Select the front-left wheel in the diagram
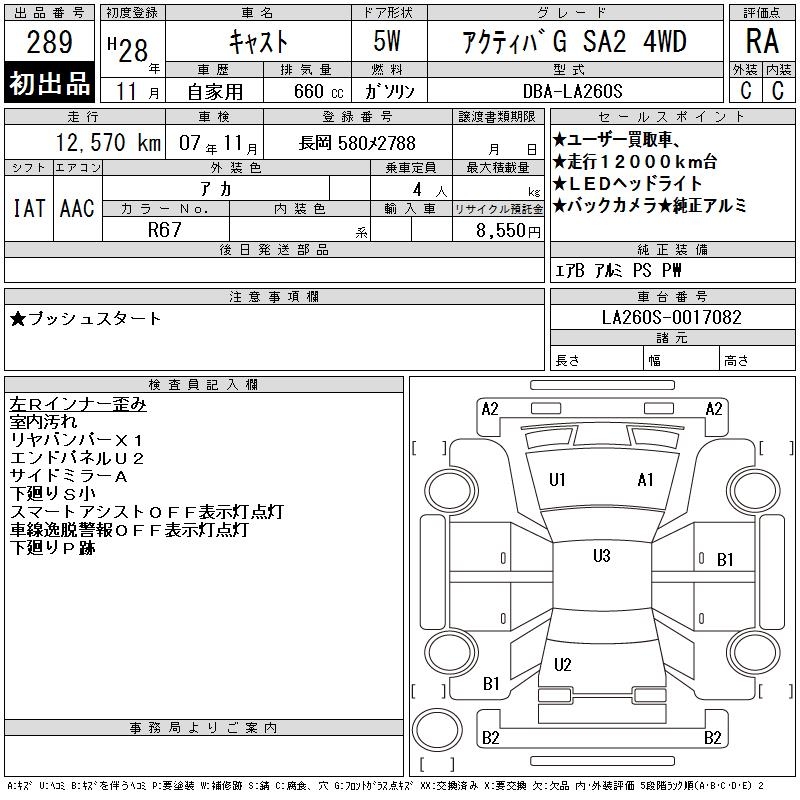800x800 pixels. click(451, 491)
